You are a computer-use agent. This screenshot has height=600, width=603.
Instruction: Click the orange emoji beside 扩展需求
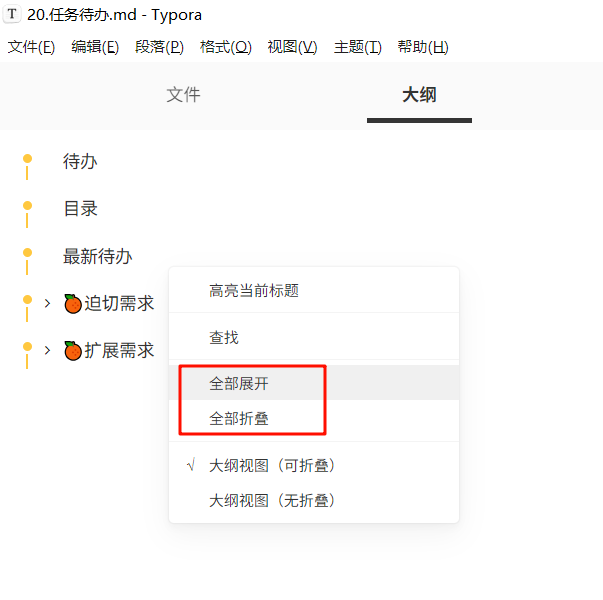tap(73, 351)
